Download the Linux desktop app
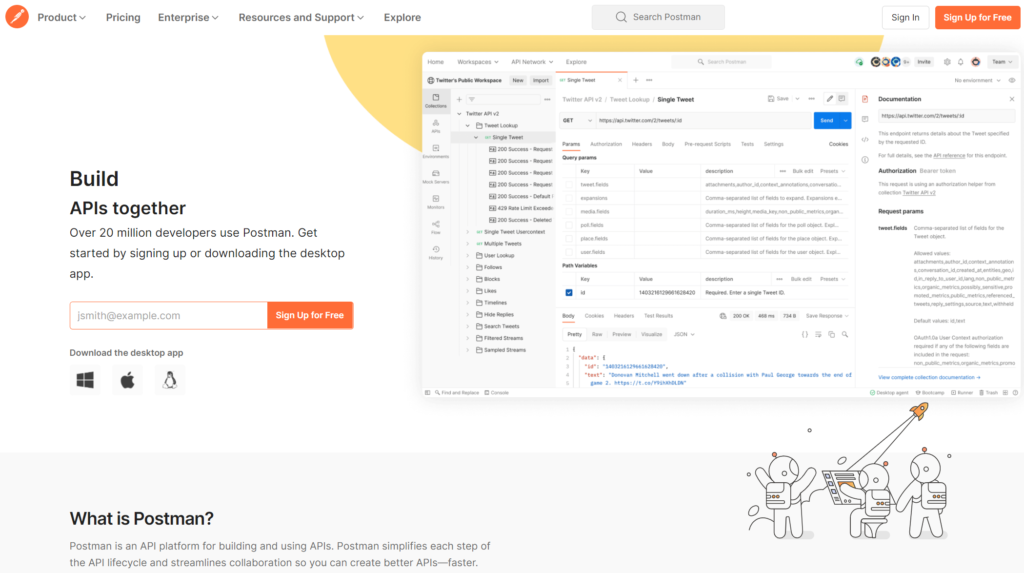 coord(170,380)
